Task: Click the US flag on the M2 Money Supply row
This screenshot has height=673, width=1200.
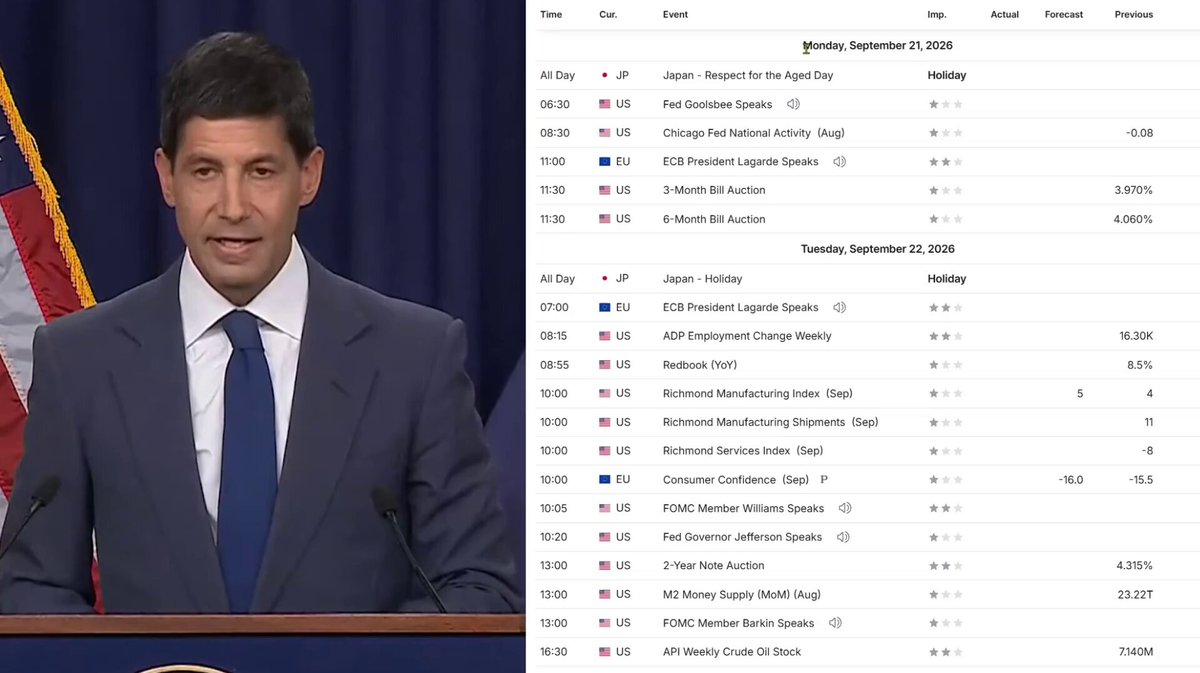Action: coord(604,595)
